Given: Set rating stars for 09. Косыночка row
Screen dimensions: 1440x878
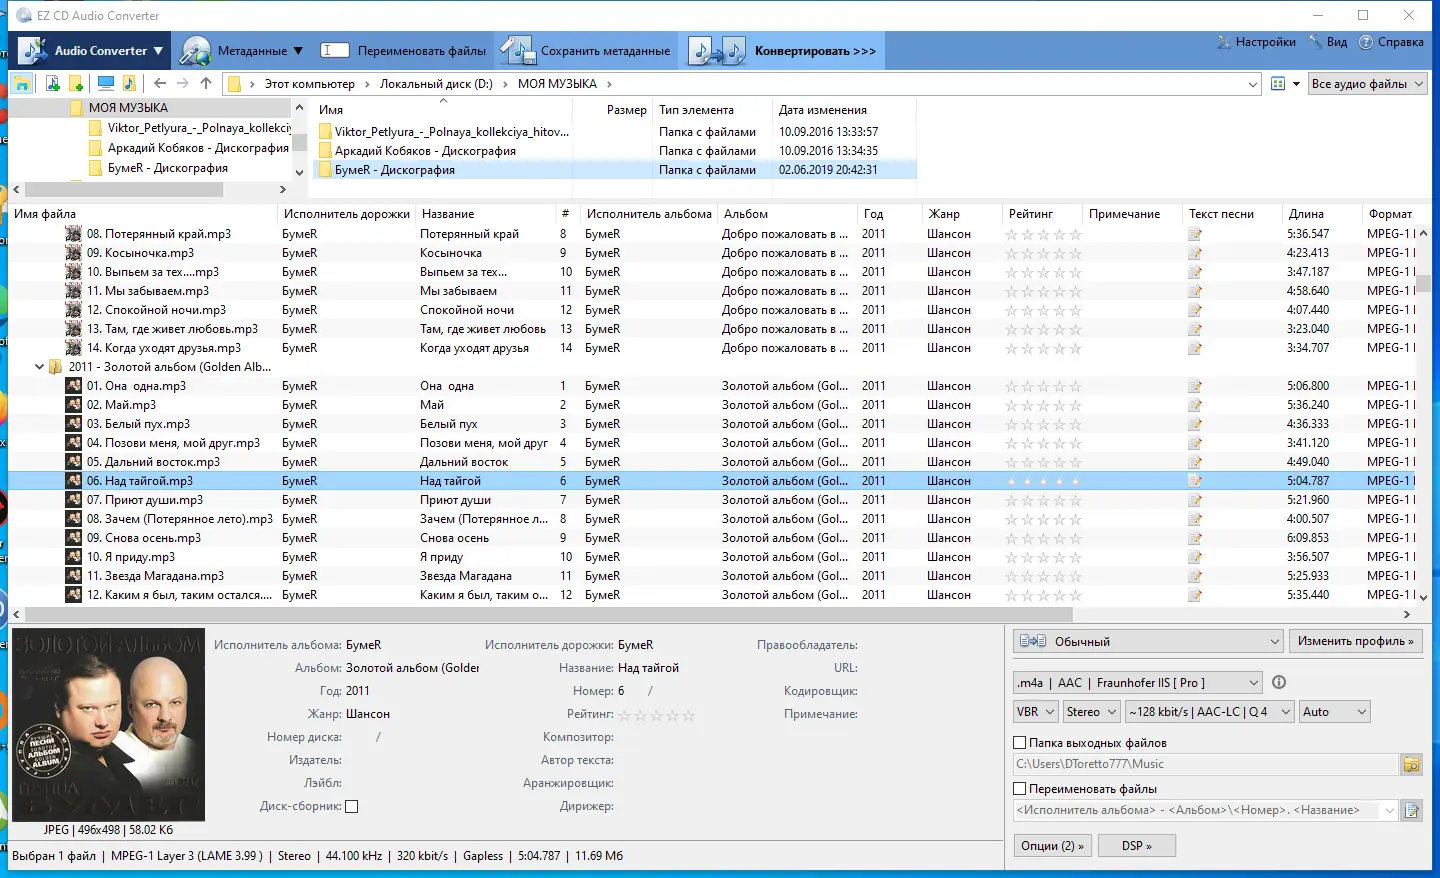Looking at the screenshot, I should [x=1044, y=253].
